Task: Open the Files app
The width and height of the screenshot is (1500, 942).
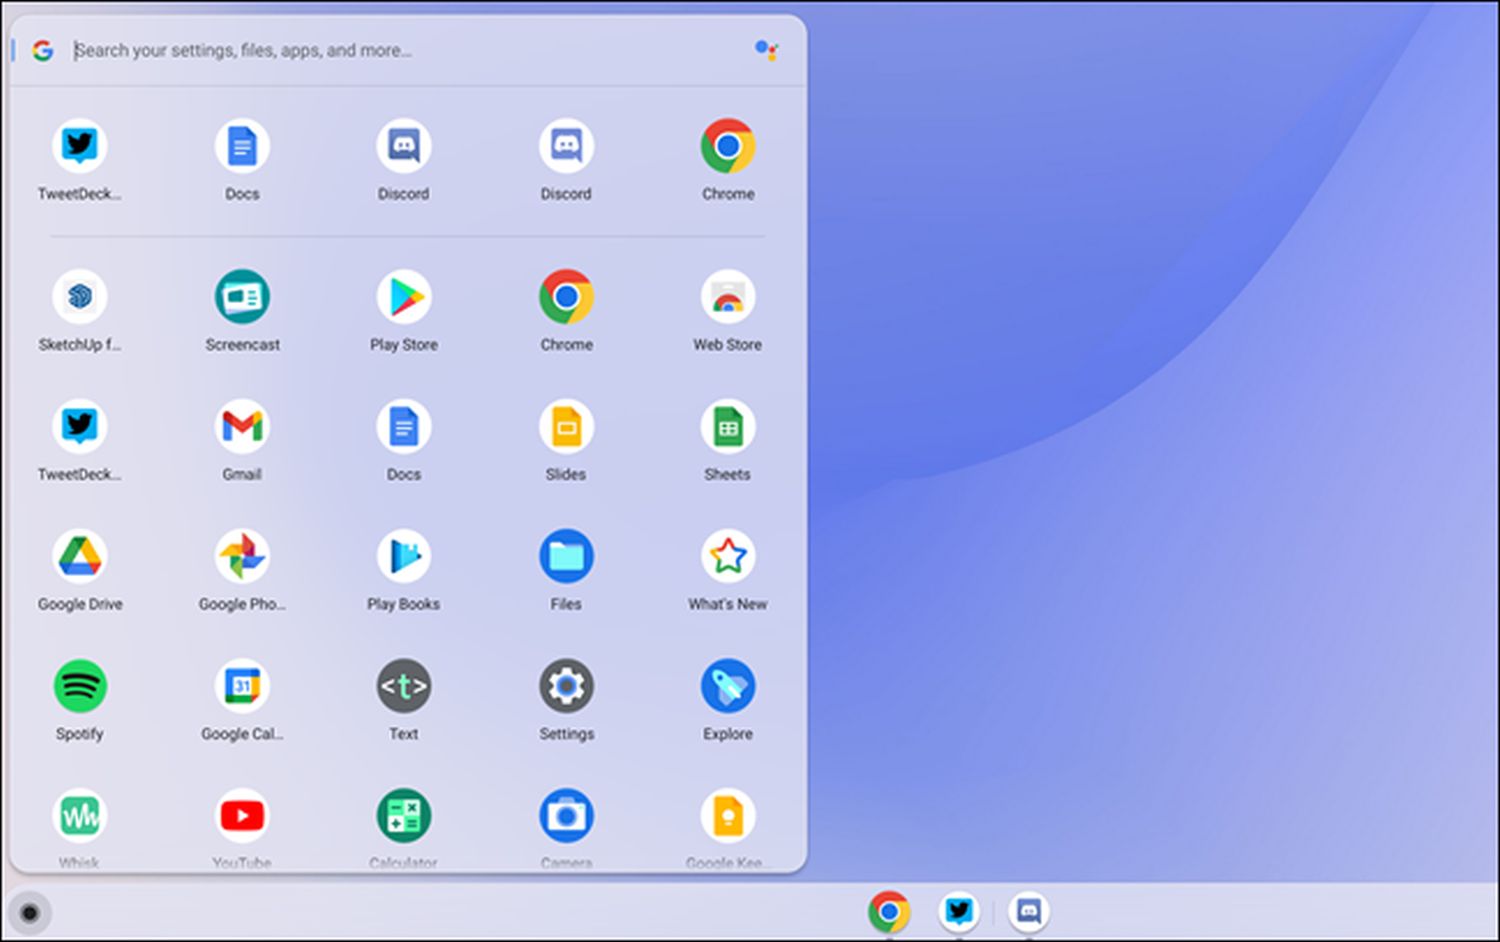Action: pyautogui.click(x=566, y=558)
